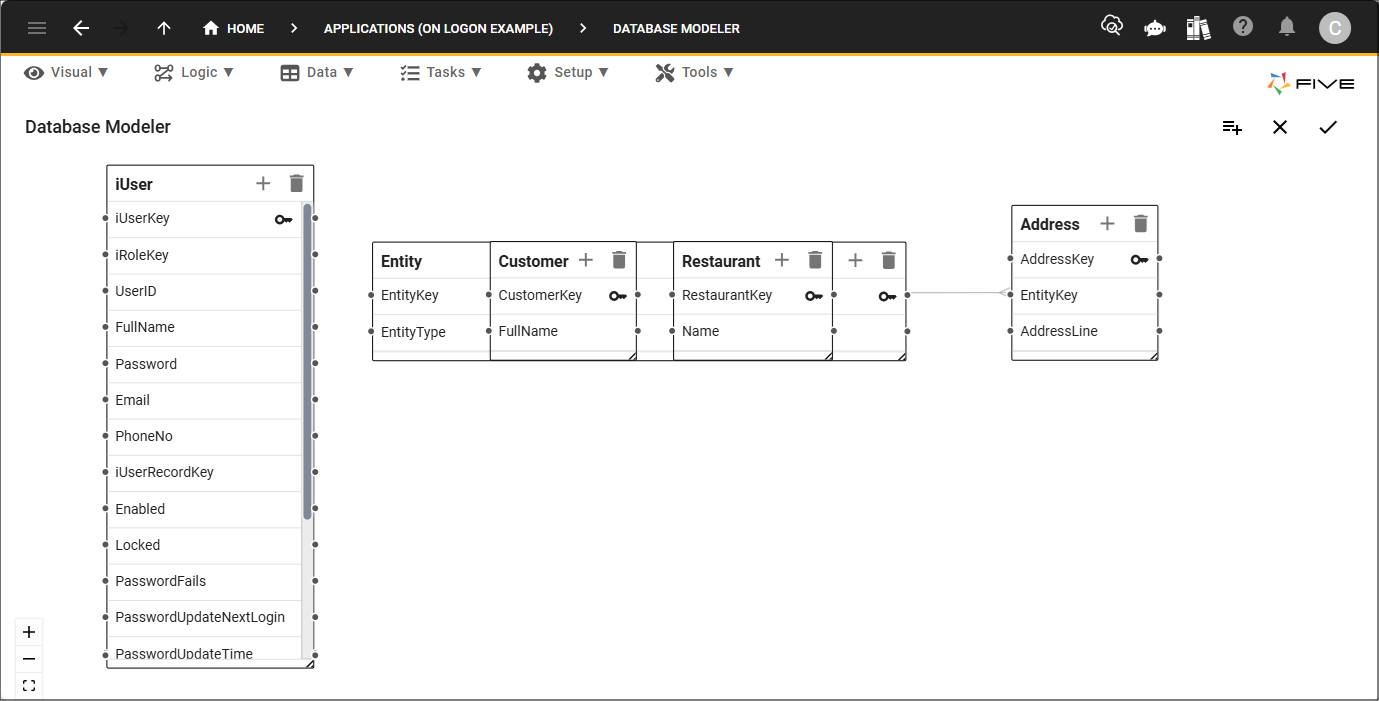The width and height of the screenshot is (1379, 701).
Task: Add a field to the Address table
Action: (x=1107, y=224)
